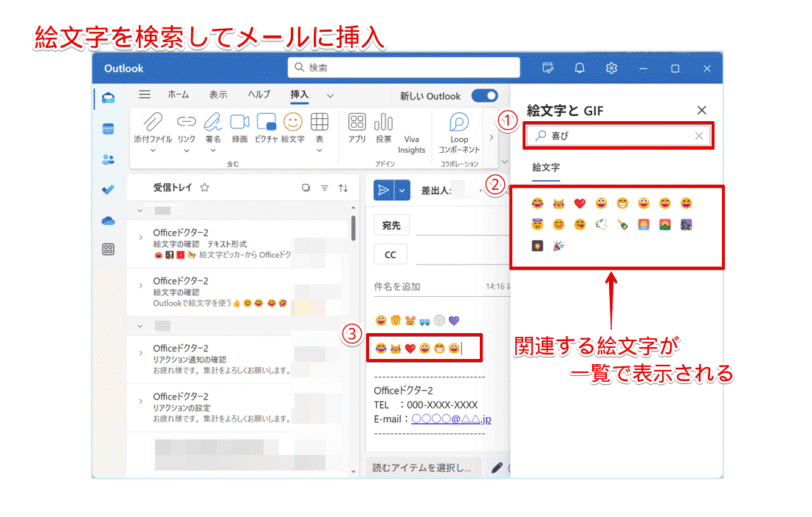Click the chat feedback icon beside the bell

[548, 68]
